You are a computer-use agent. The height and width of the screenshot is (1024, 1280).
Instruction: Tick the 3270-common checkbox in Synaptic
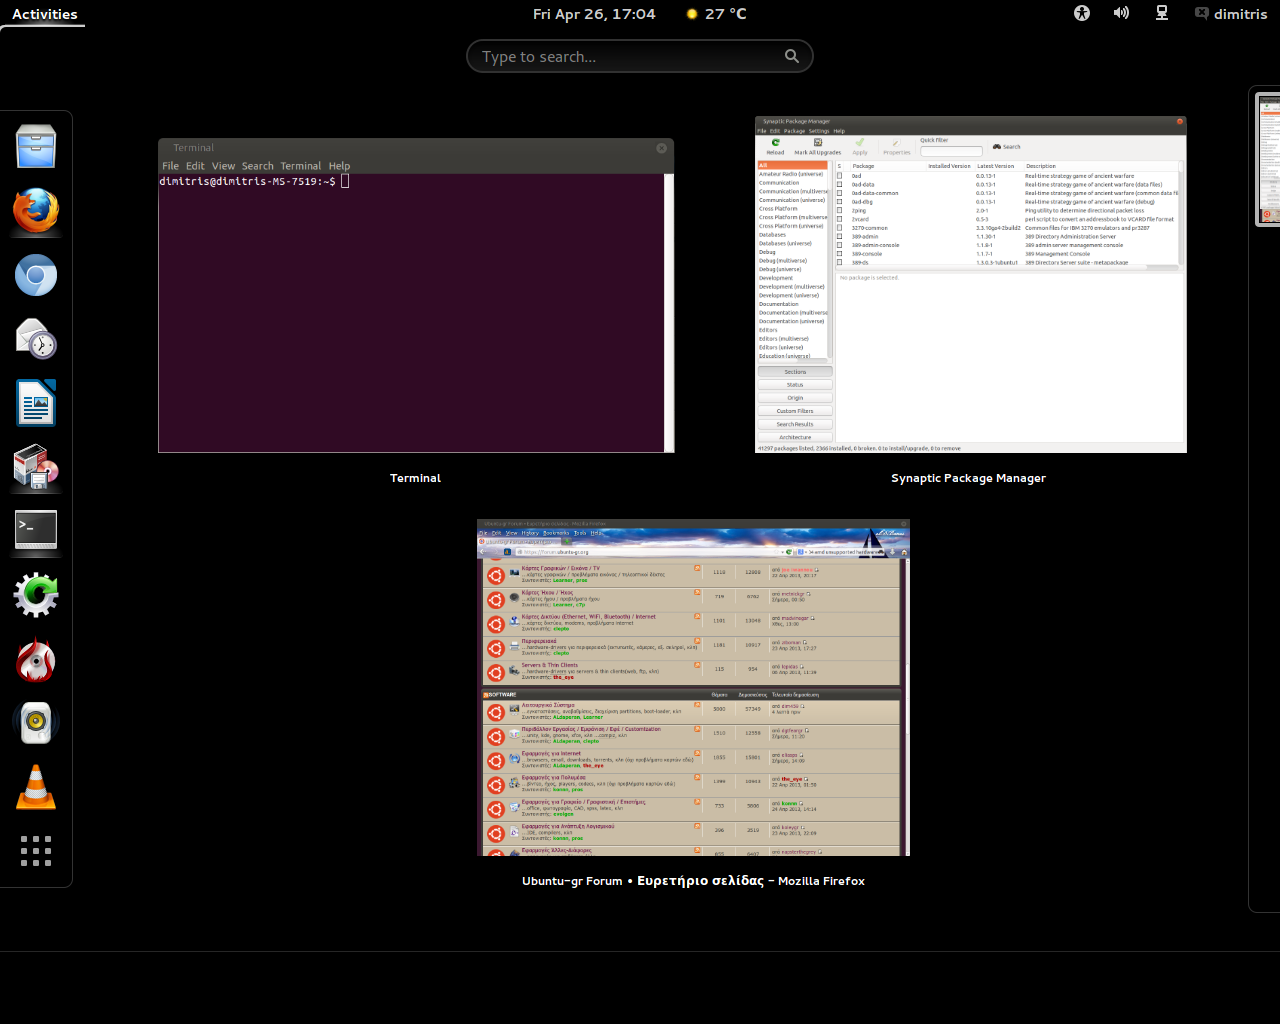click(x=840, y=228)
